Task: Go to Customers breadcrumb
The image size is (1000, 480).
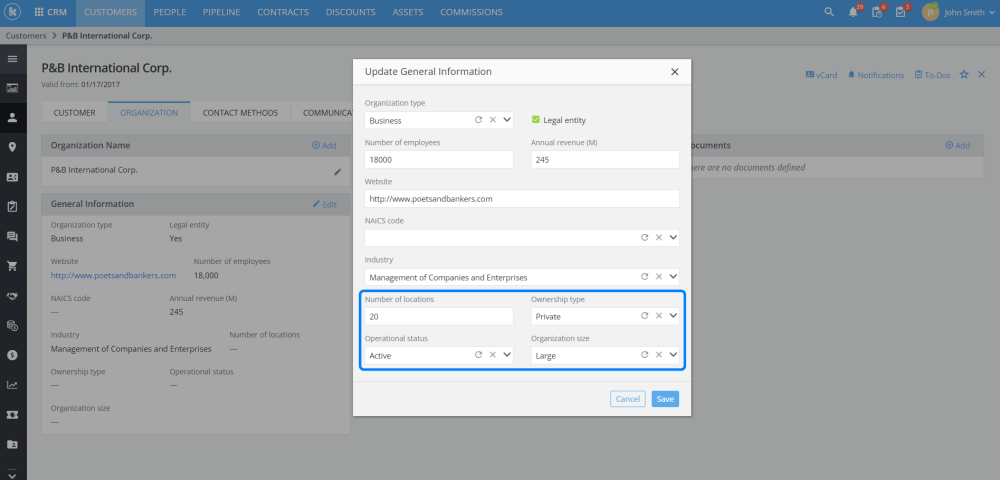Action: pos(26,36)
